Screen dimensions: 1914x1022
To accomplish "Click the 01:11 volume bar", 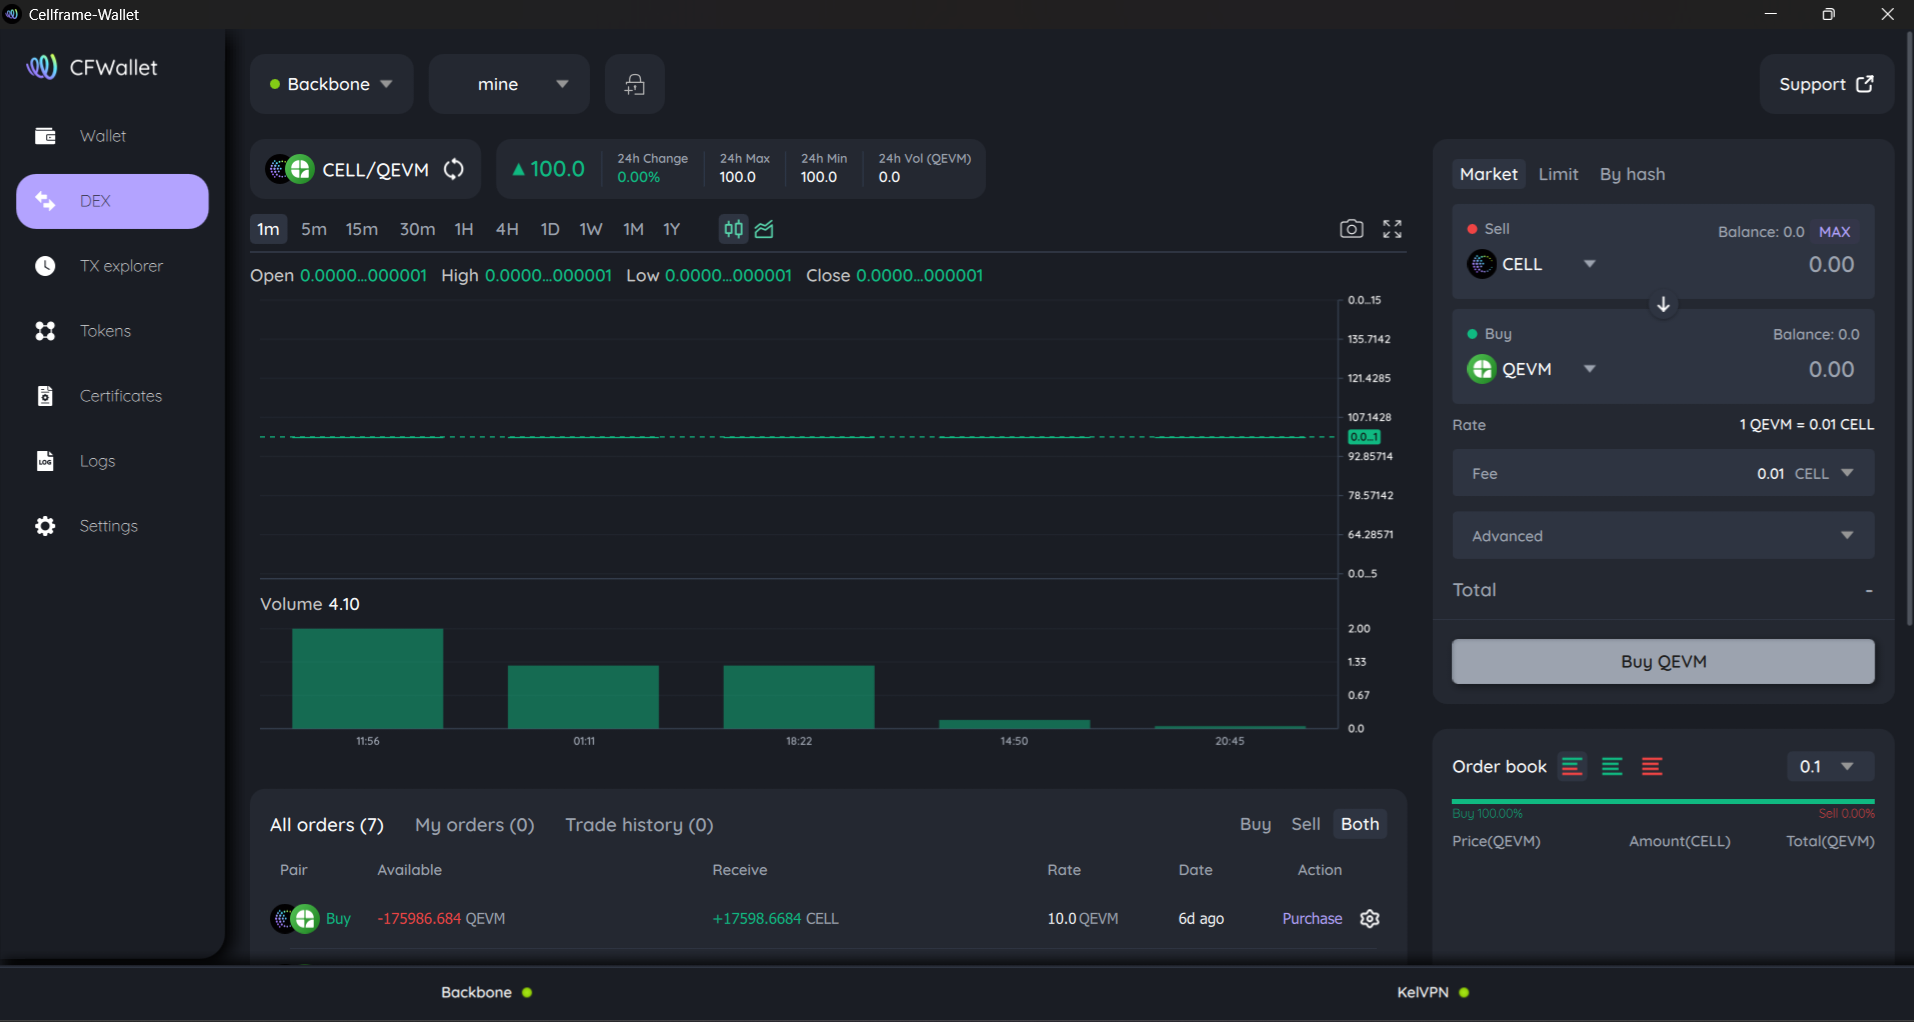I will click(583, 697).
